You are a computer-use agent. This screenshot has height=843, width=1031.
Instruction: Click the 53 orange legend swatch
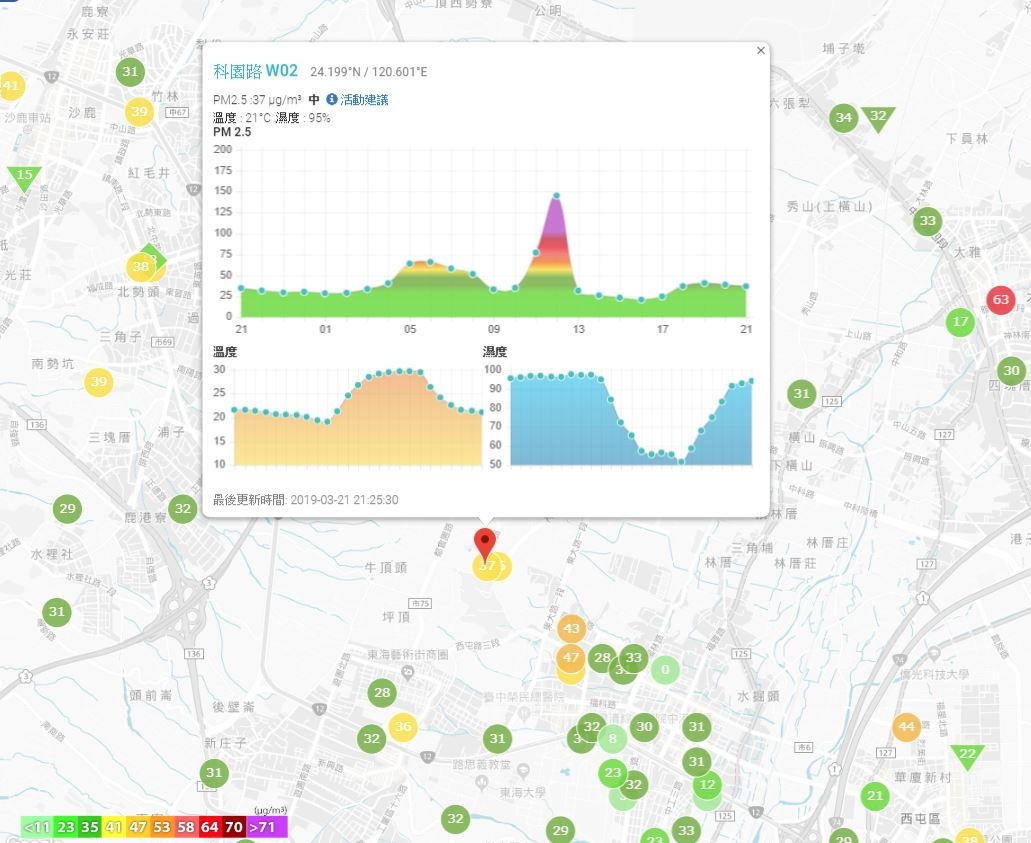162,827
